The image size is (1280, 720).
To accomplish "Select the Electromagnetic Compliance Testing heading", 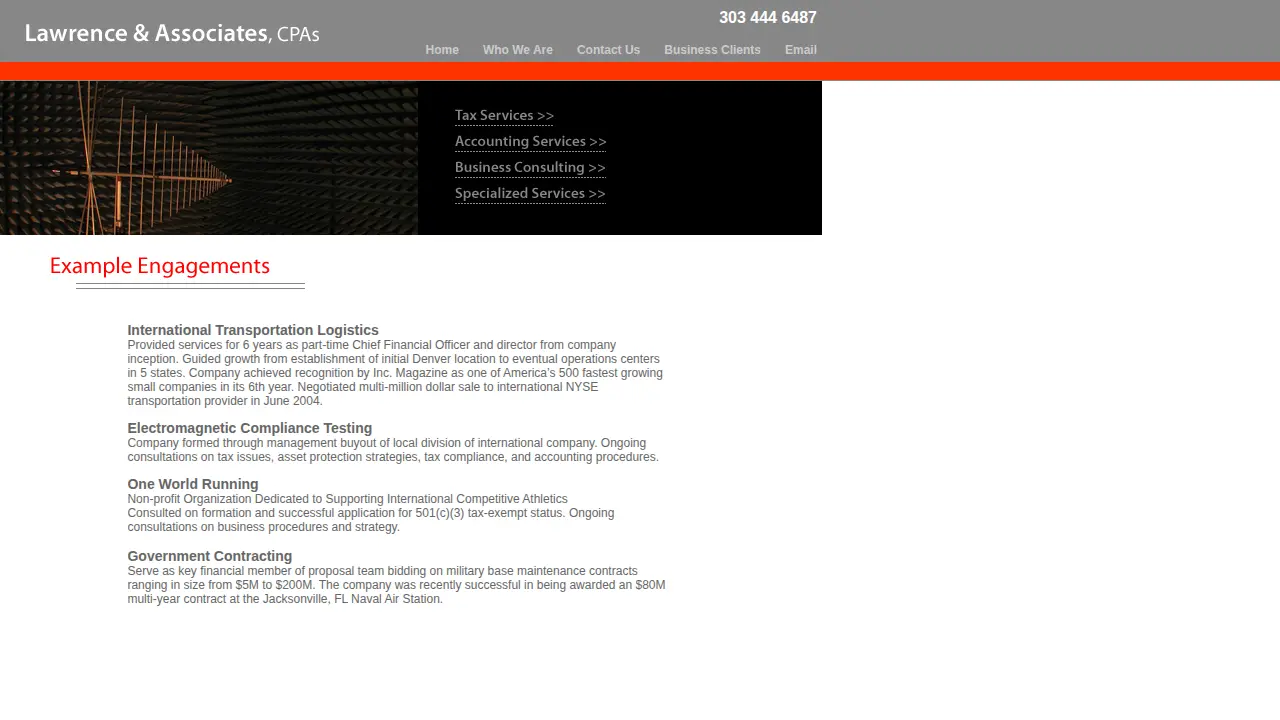I will coord(249,428).
